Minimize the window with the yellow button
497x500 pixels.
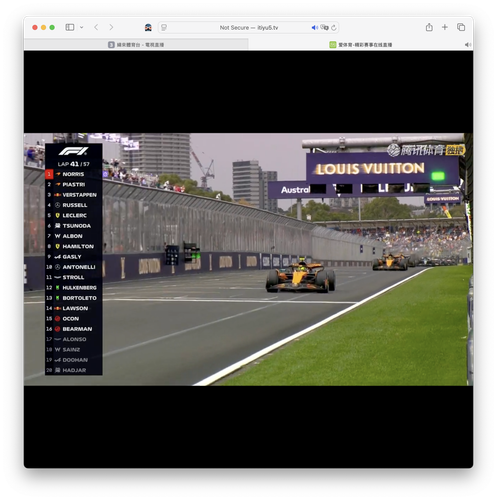pos(43,27)
